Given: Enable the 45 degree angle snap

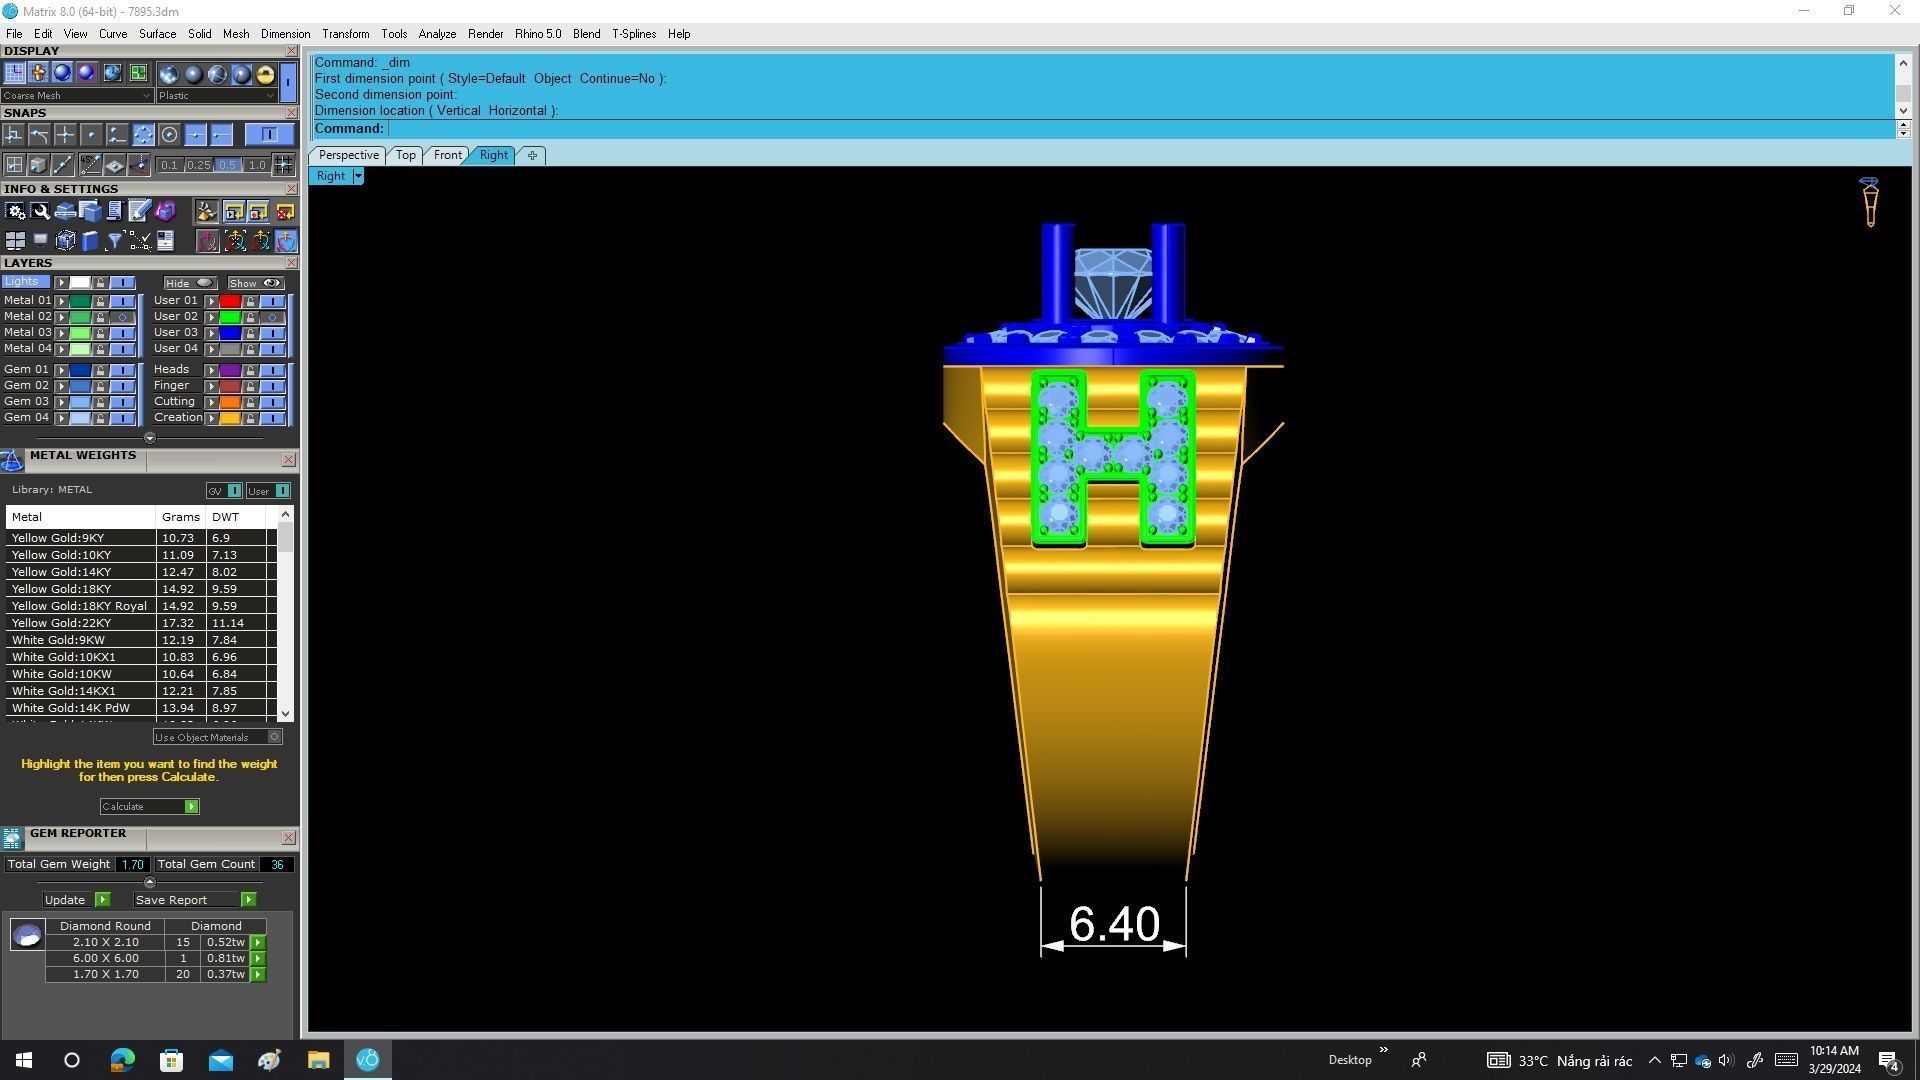Looking at the screenshot, I should pos(91,165).
